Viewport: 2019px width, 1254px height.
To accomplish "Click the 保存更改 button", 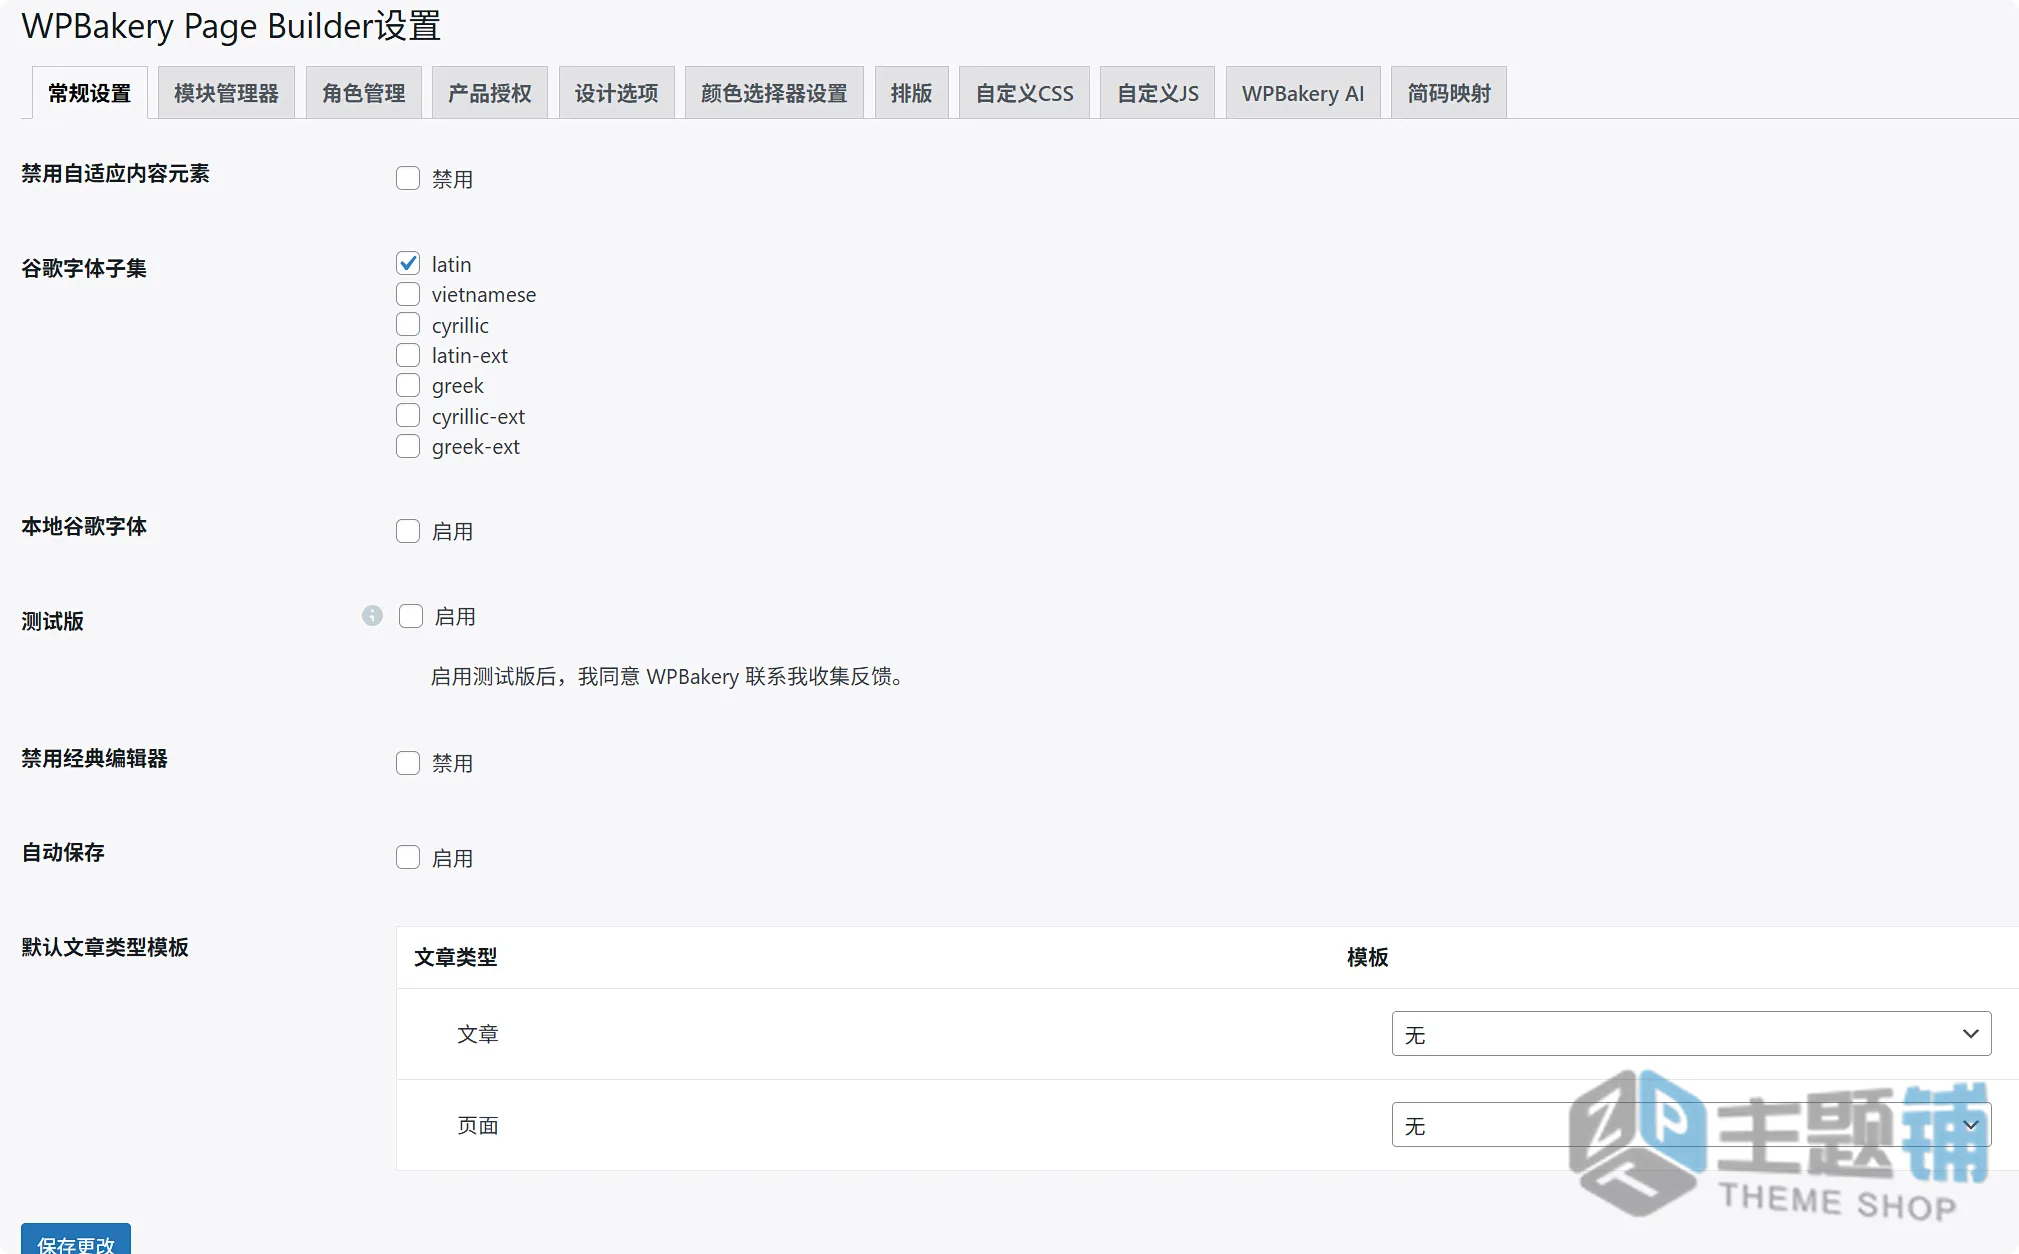I will coord(76,1240).
